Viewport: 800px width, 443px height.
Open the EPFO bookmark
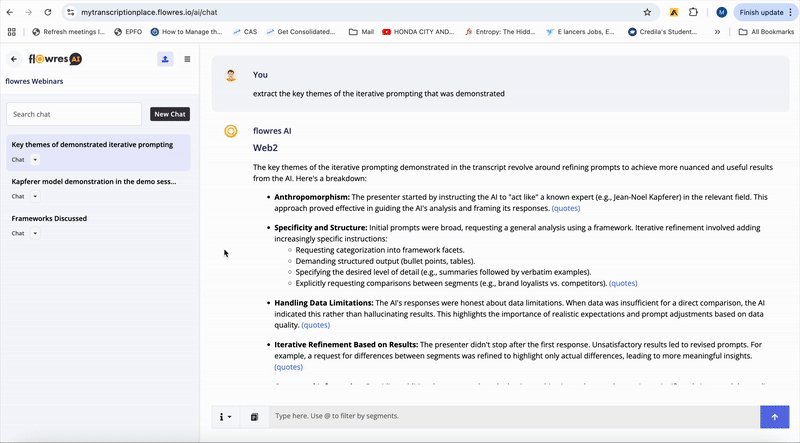pos(128,32)
